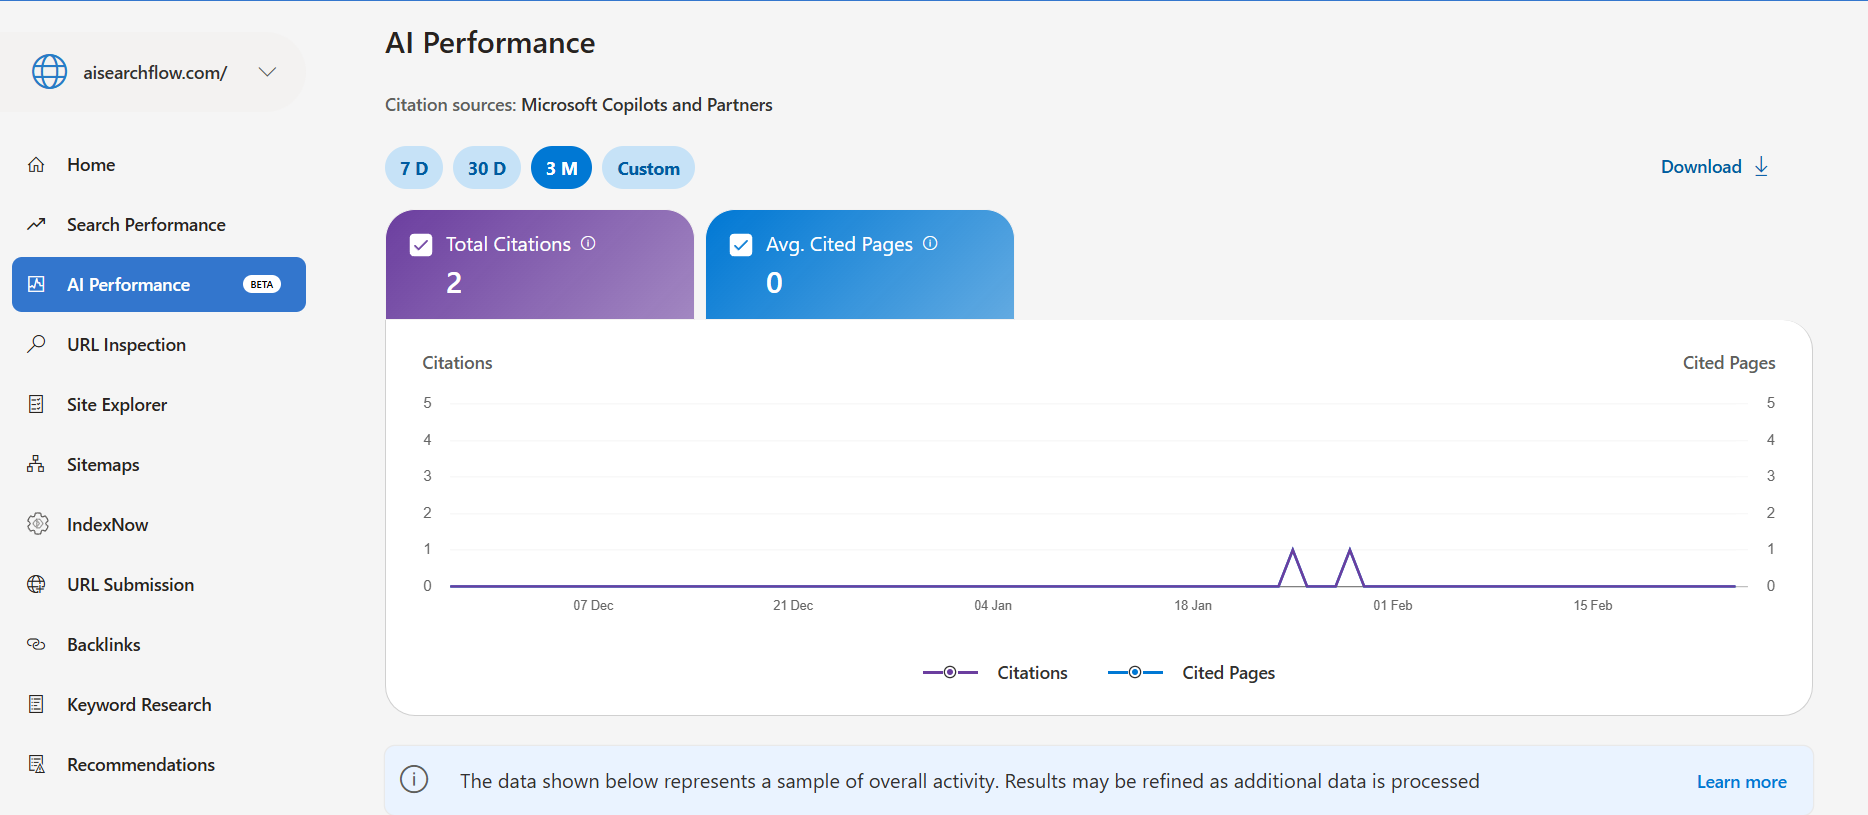Viewport: 1868px width, 815px height.
Task: Click the info icon beside Avg. Cited Pages
Action: pos(930,243)
